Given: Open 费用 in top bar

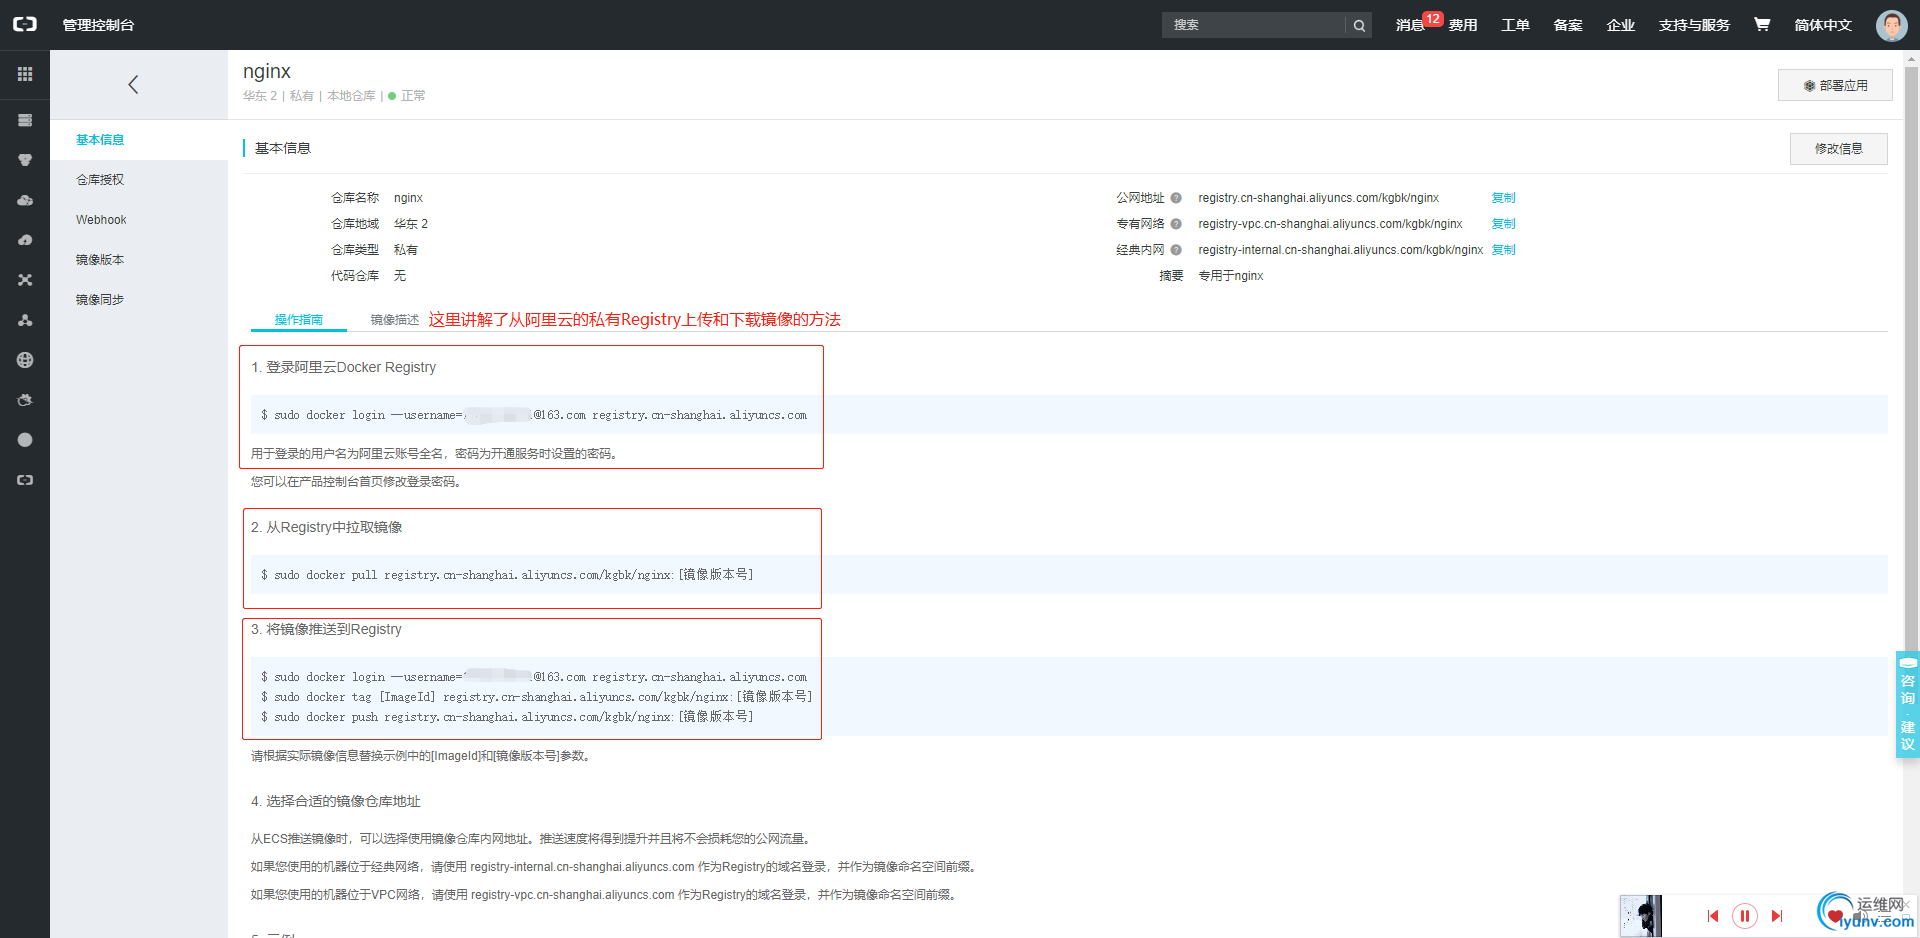Looking at the screenshot, I should point(1463,25).
